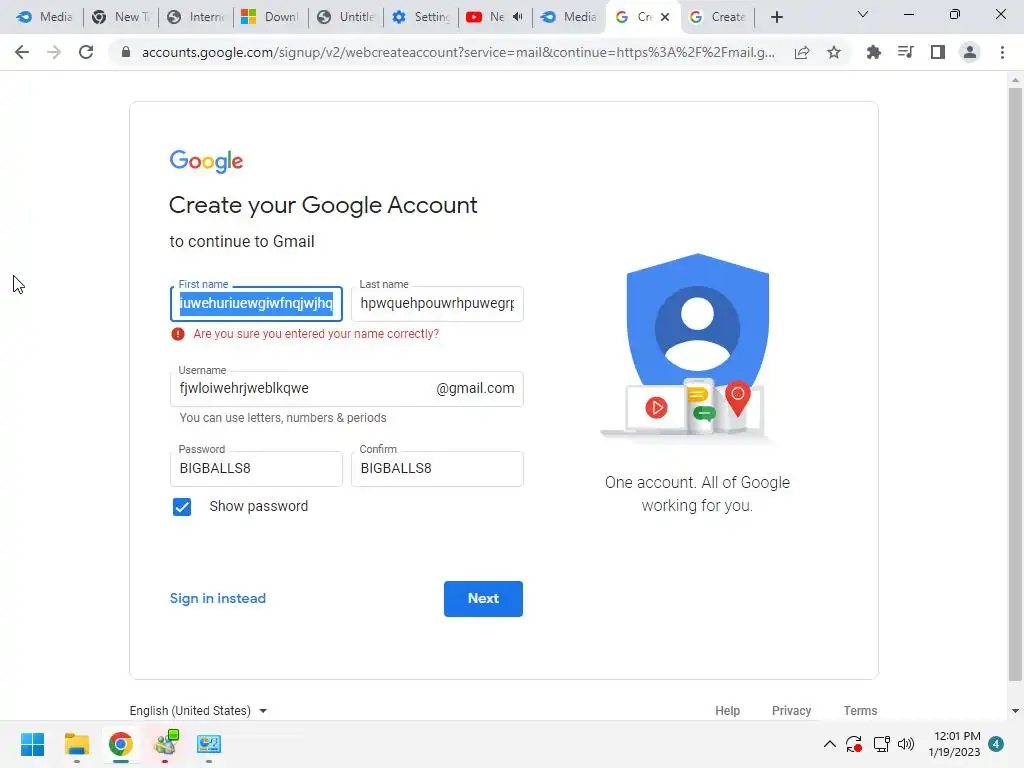Screen dimensions: 1024x768
Task: Mute audio on the YouTube tab
Action: pos(518,17)
